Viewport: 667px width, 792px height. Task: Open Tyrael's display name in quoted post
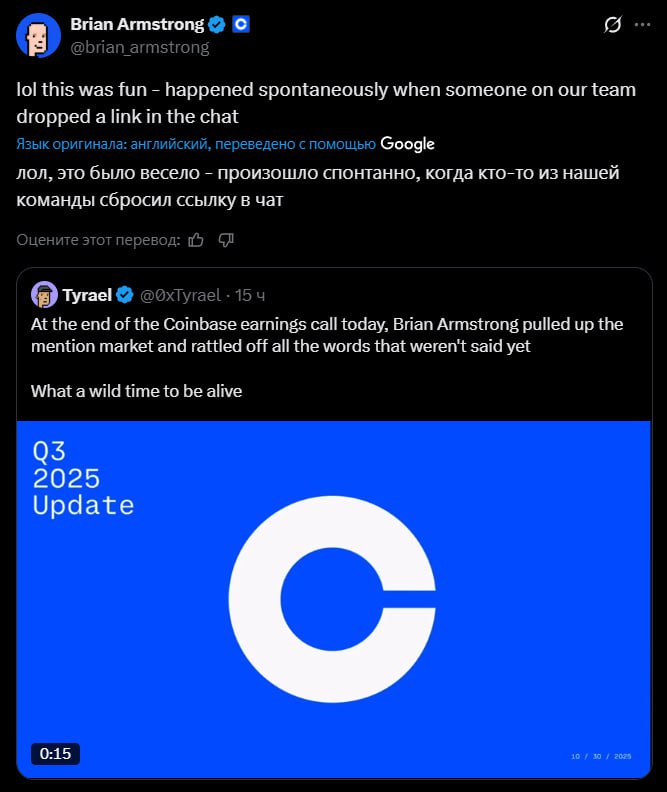(x=87, y=295)
